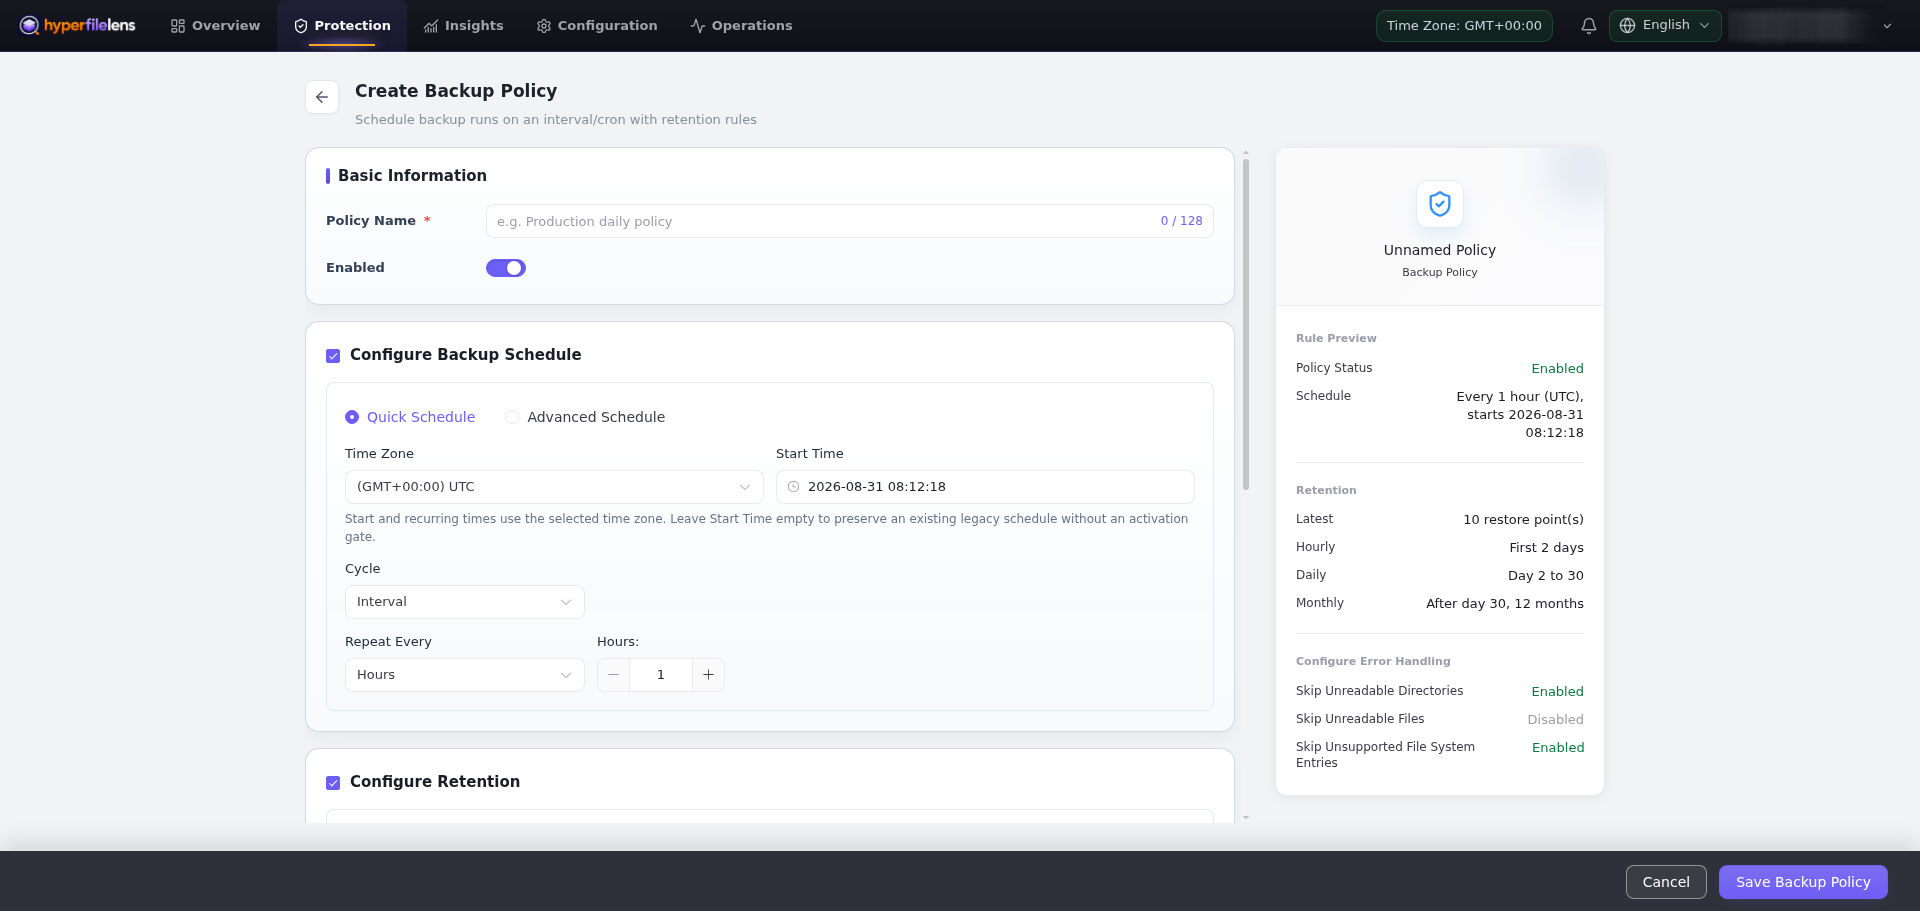Click the Start Time date field
The width and height of the screenshot is (1920, 911).
pyautogui.click(x=985, y=487)
